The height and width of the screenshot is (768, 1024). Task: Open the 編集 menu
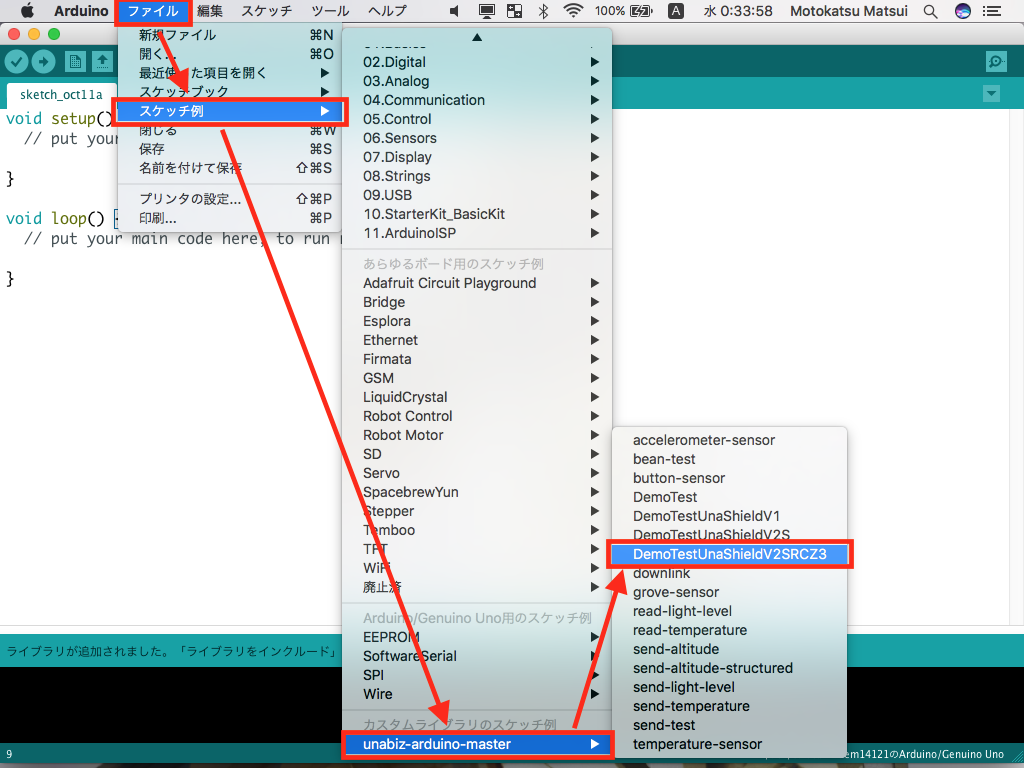coord(210,11)
